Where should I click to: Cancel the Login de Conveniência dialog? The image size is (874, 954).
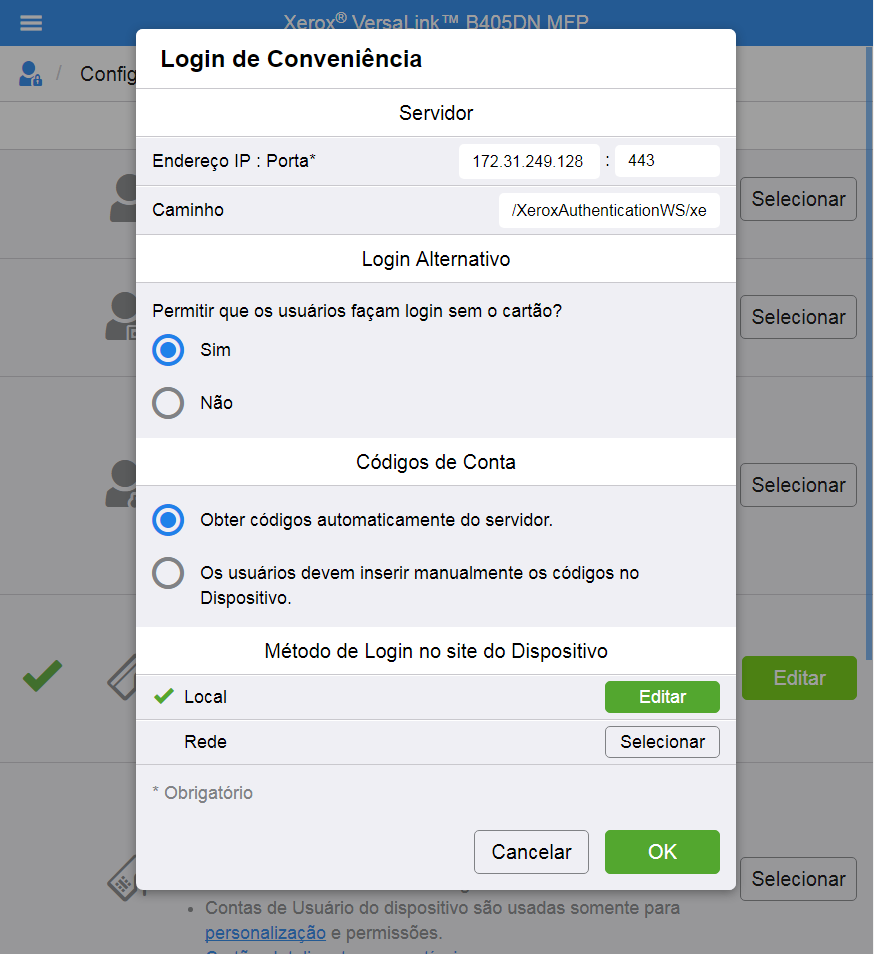pos(531,852)
